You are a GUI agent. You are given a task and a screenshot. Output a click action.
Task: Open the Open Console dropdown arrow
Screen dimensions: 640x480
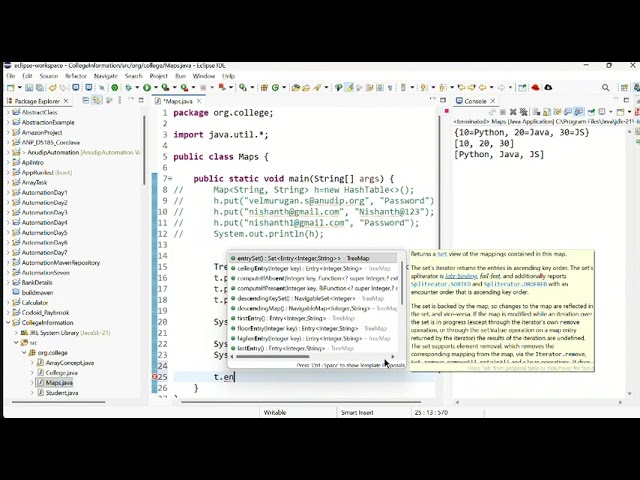pyautogui.click(x=629, y=112)
